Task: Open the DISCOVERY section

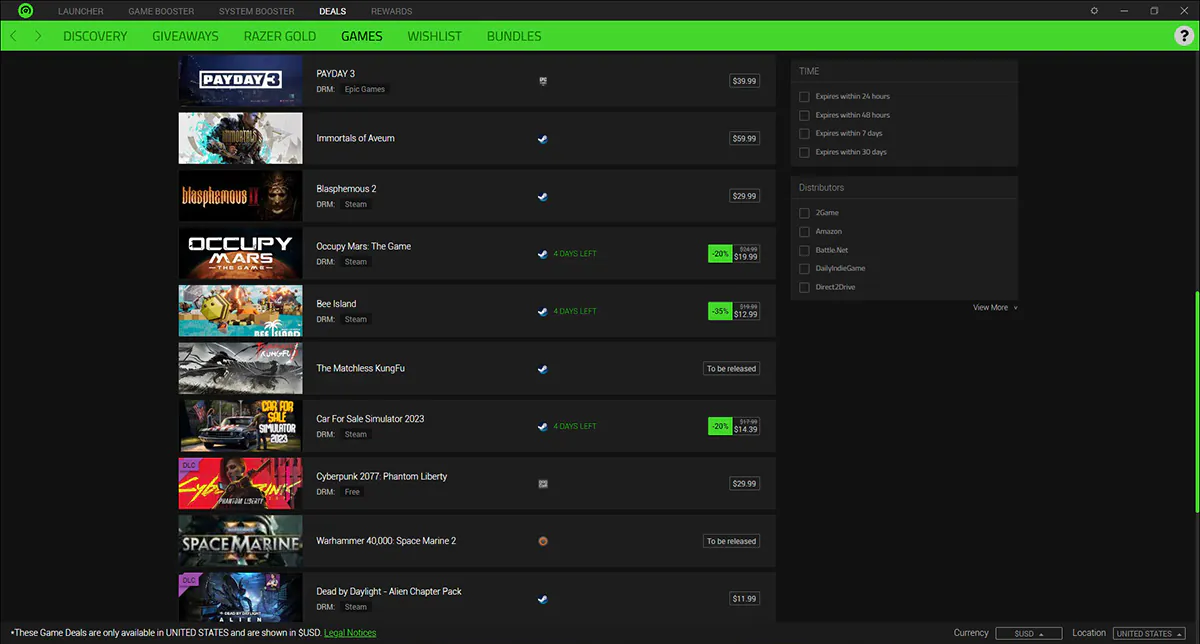Action: 95,36
